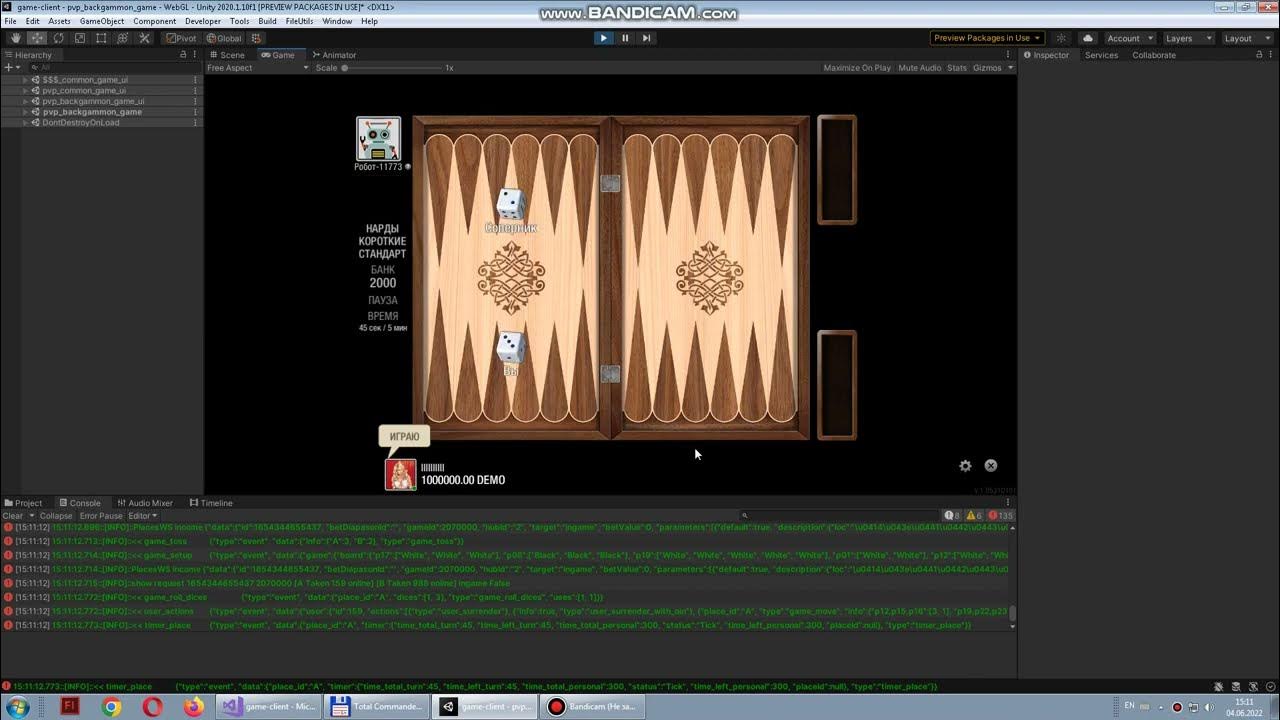Switch to the Project tab

pos(23,503)
